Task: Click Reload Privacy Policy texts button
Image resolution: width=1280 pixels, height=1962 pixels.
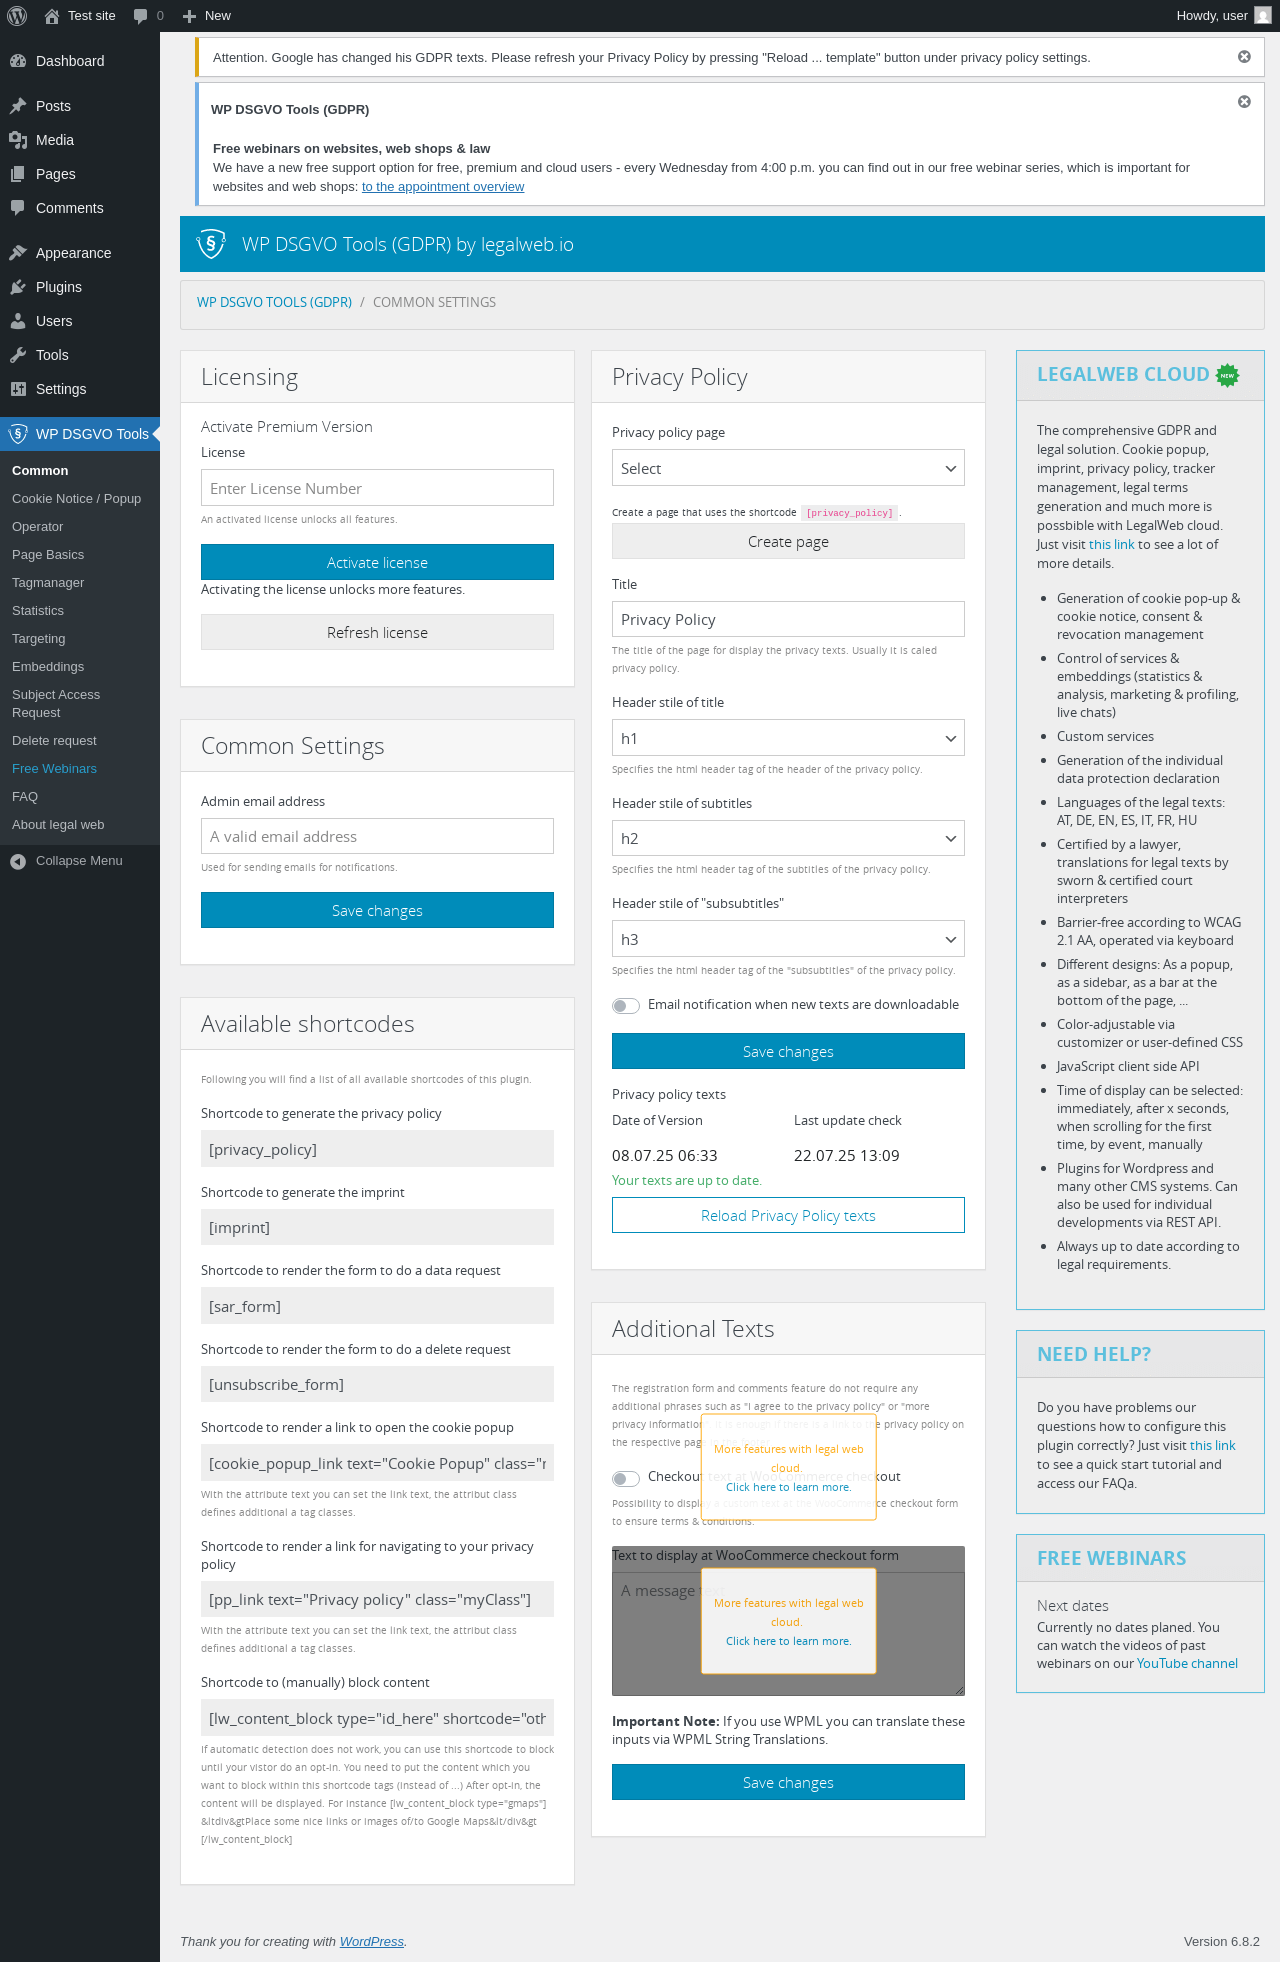Action: pos(788,1215)
